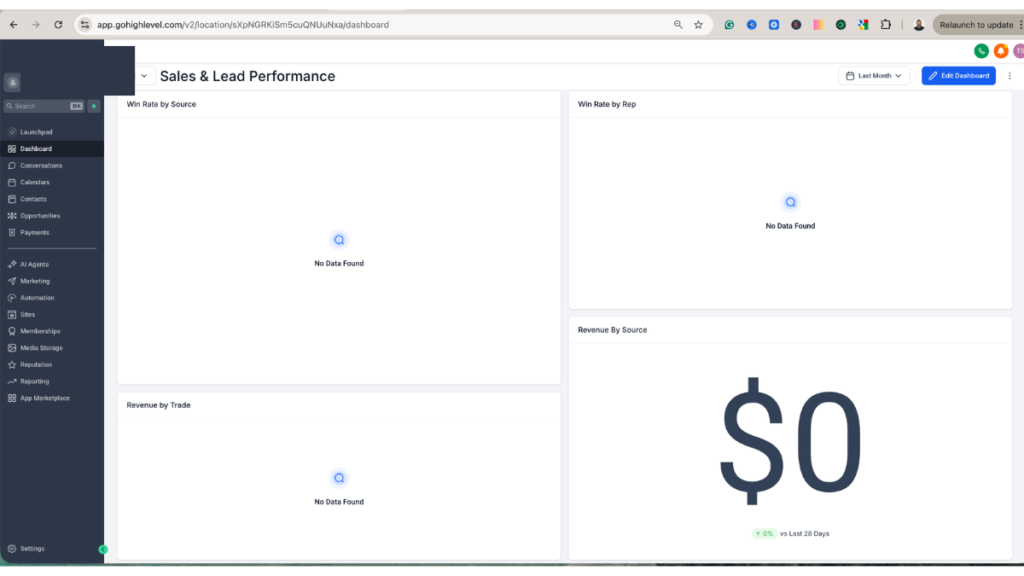
Task: Collapse the sidebar with the green arrow
Action: (x=103, y=549)
